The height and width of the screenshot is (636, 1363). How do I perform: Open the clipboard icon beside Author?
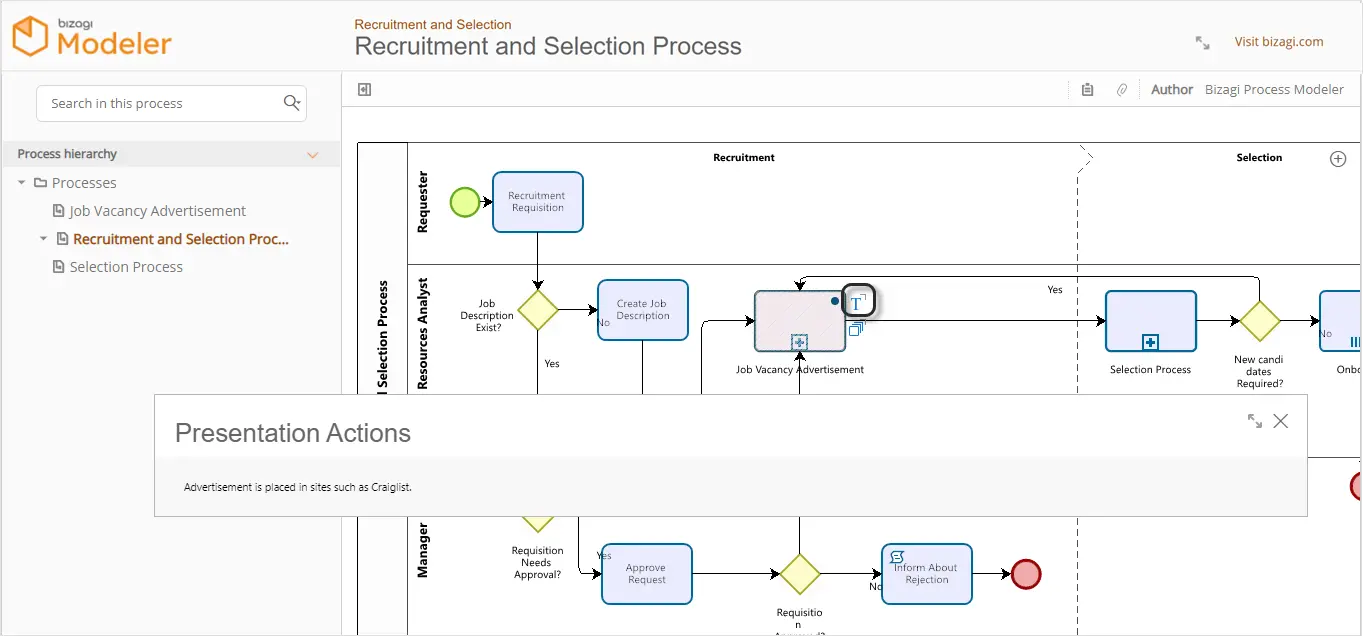point(1088,90)
